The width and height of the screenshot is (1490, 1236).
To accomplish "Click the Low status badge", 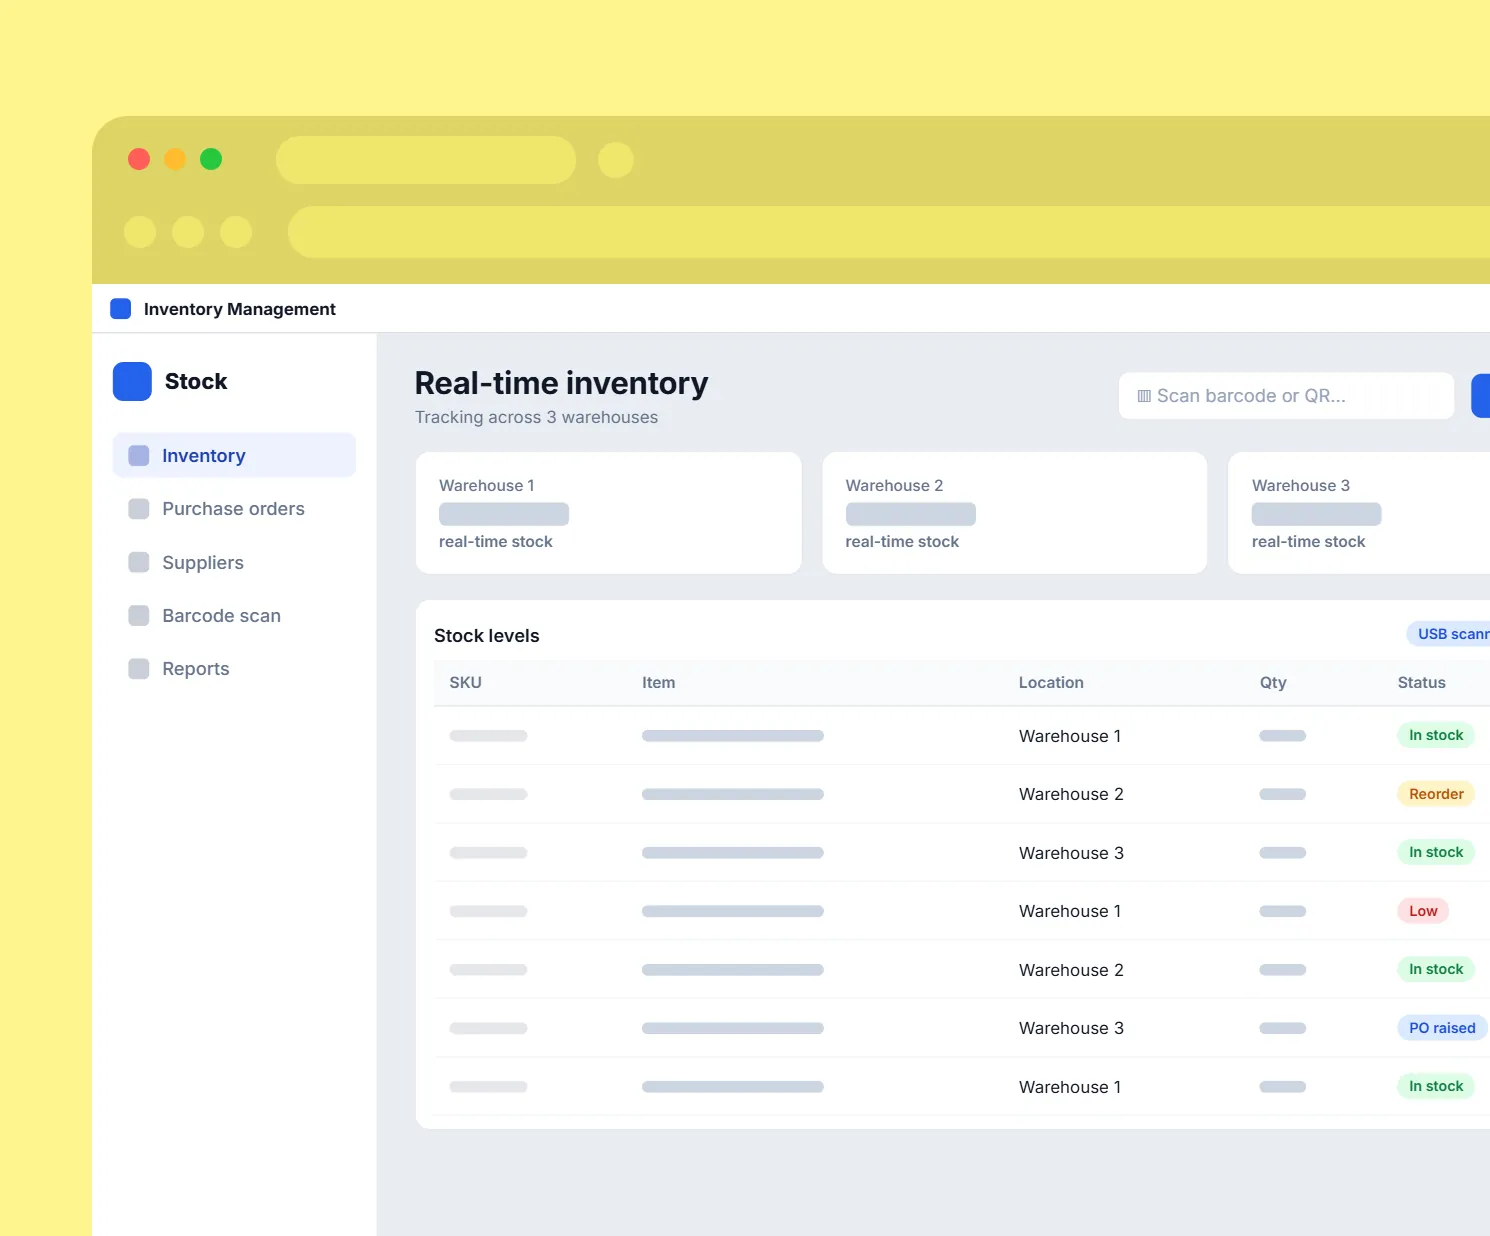I will 1423,911.
